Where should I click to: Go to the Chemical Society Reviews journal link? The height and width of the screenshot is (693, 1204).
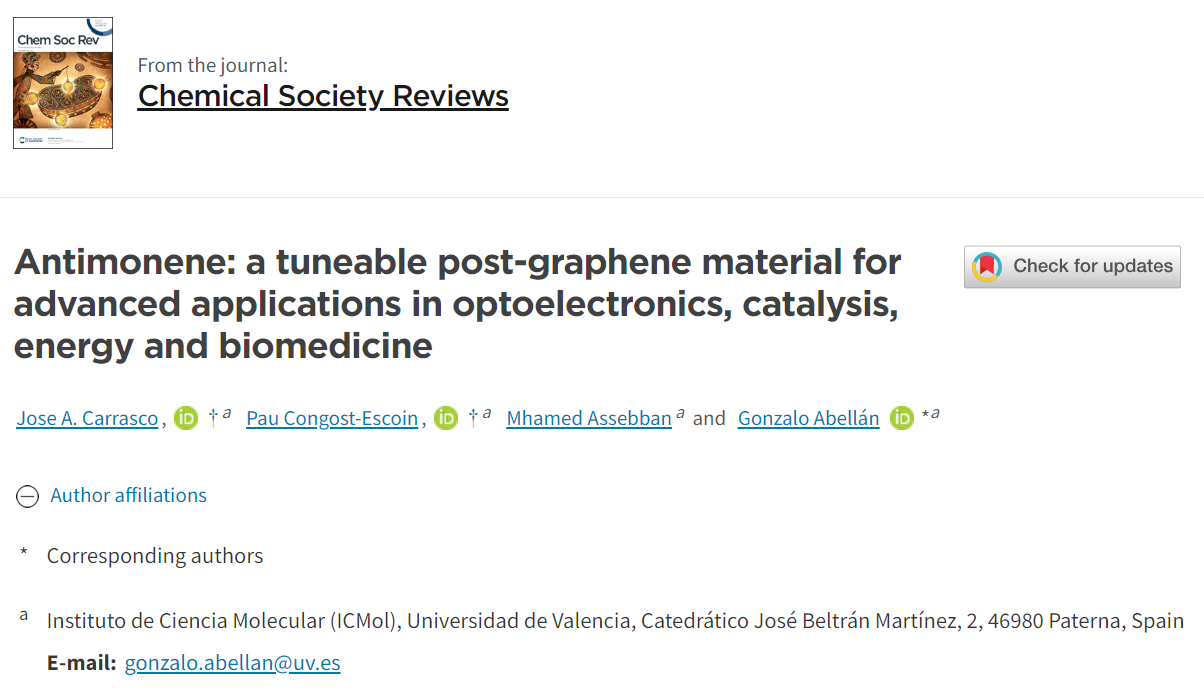pyautogui.click(x=323, y=96)
